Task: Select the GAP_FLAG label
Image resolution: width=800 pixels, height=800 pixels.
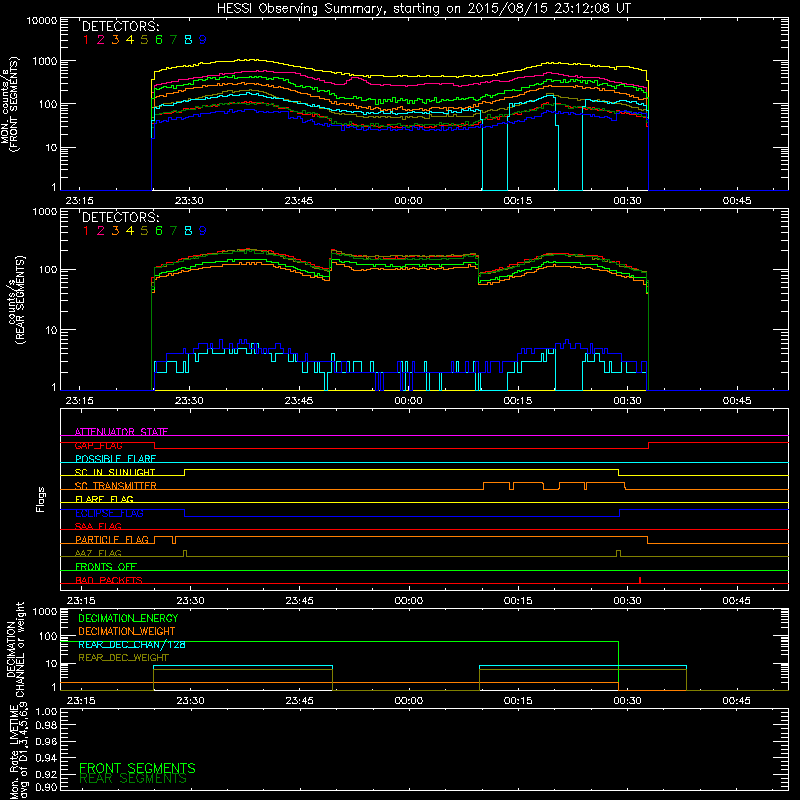Action: [98, 445]
